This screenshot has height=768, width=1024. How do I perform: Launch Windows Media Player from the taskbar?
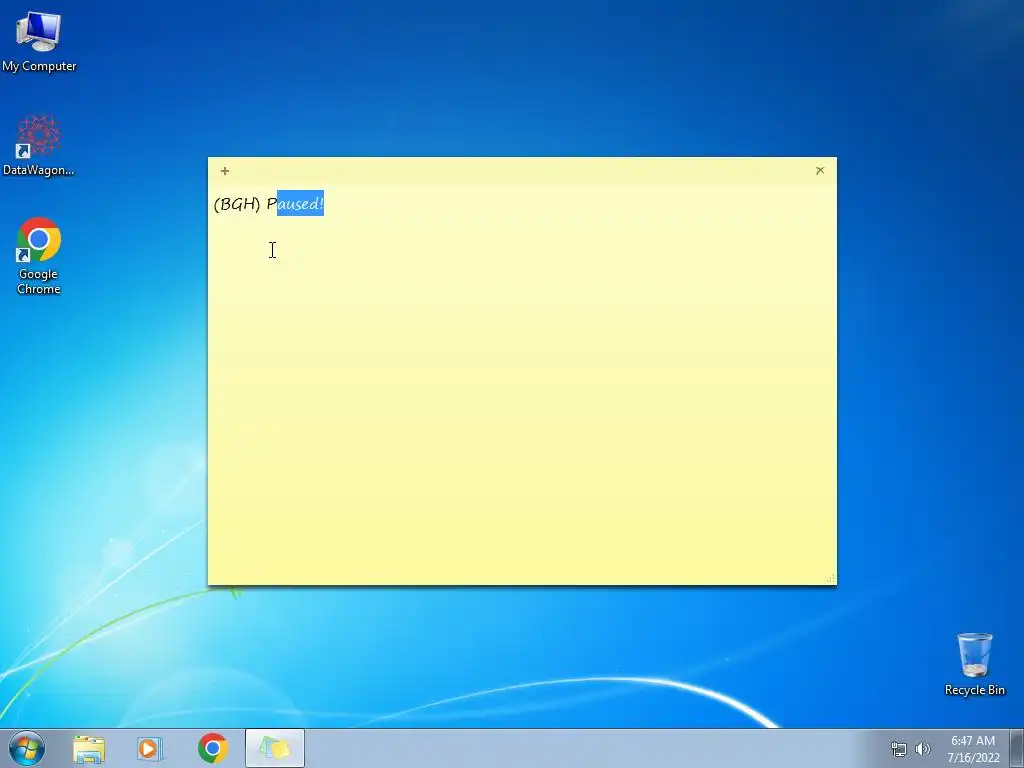tap(150, 748)
